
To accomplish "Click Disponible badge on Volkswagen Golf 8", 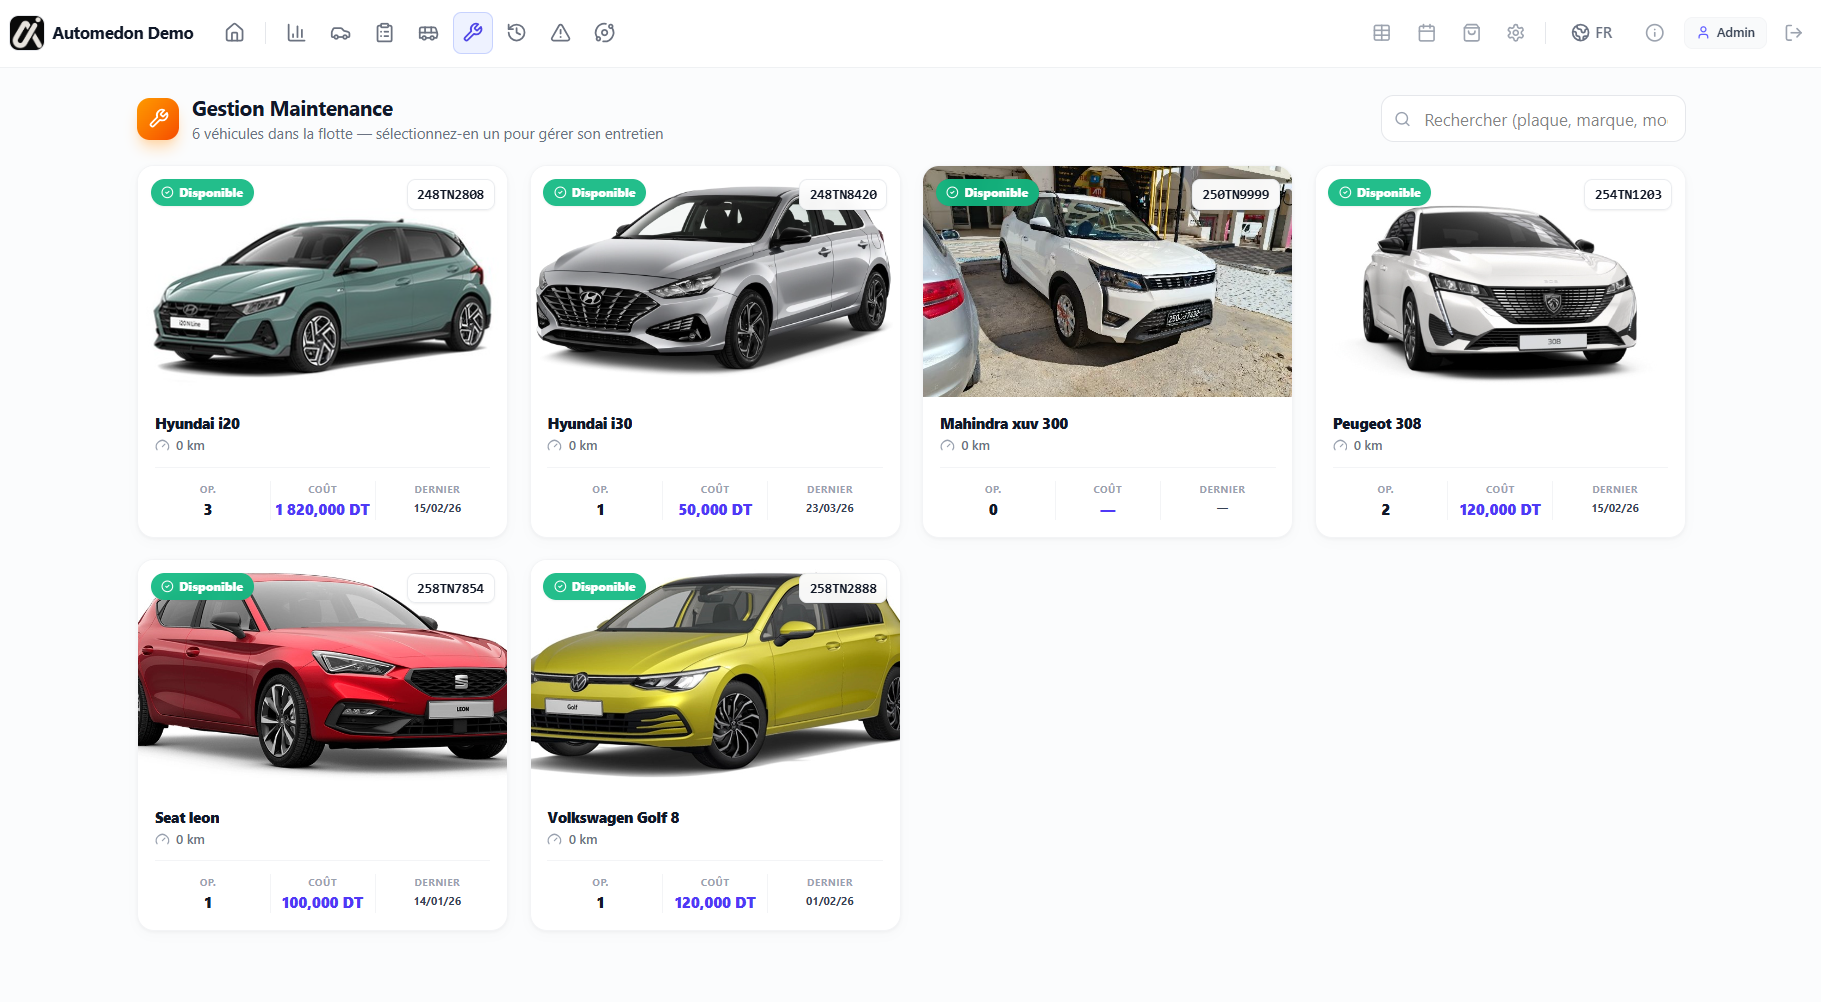I will click(x=595, y=587).
